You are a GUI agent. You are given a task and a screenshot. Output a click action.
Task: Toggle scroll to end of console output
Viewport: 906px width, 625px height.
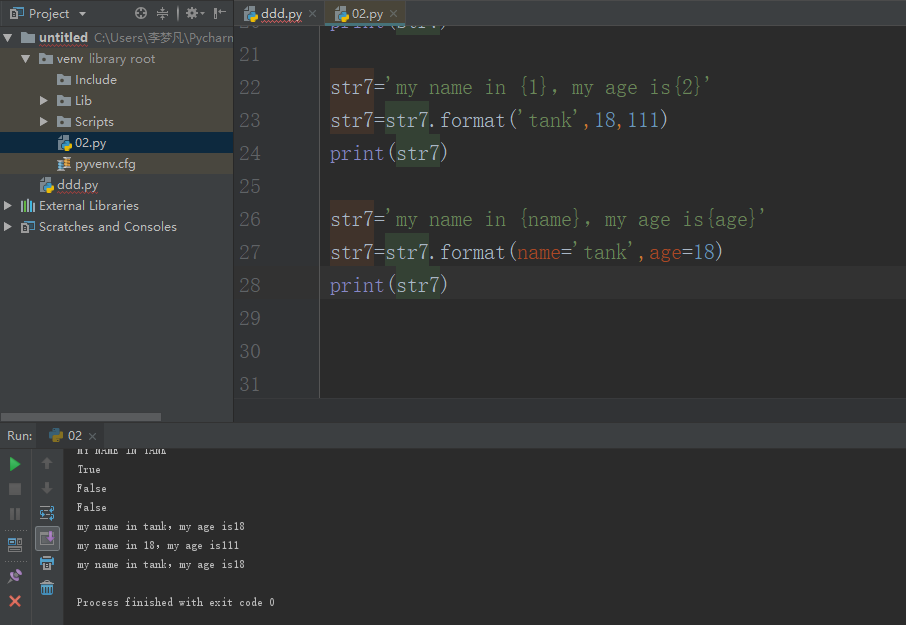point(47,539)
